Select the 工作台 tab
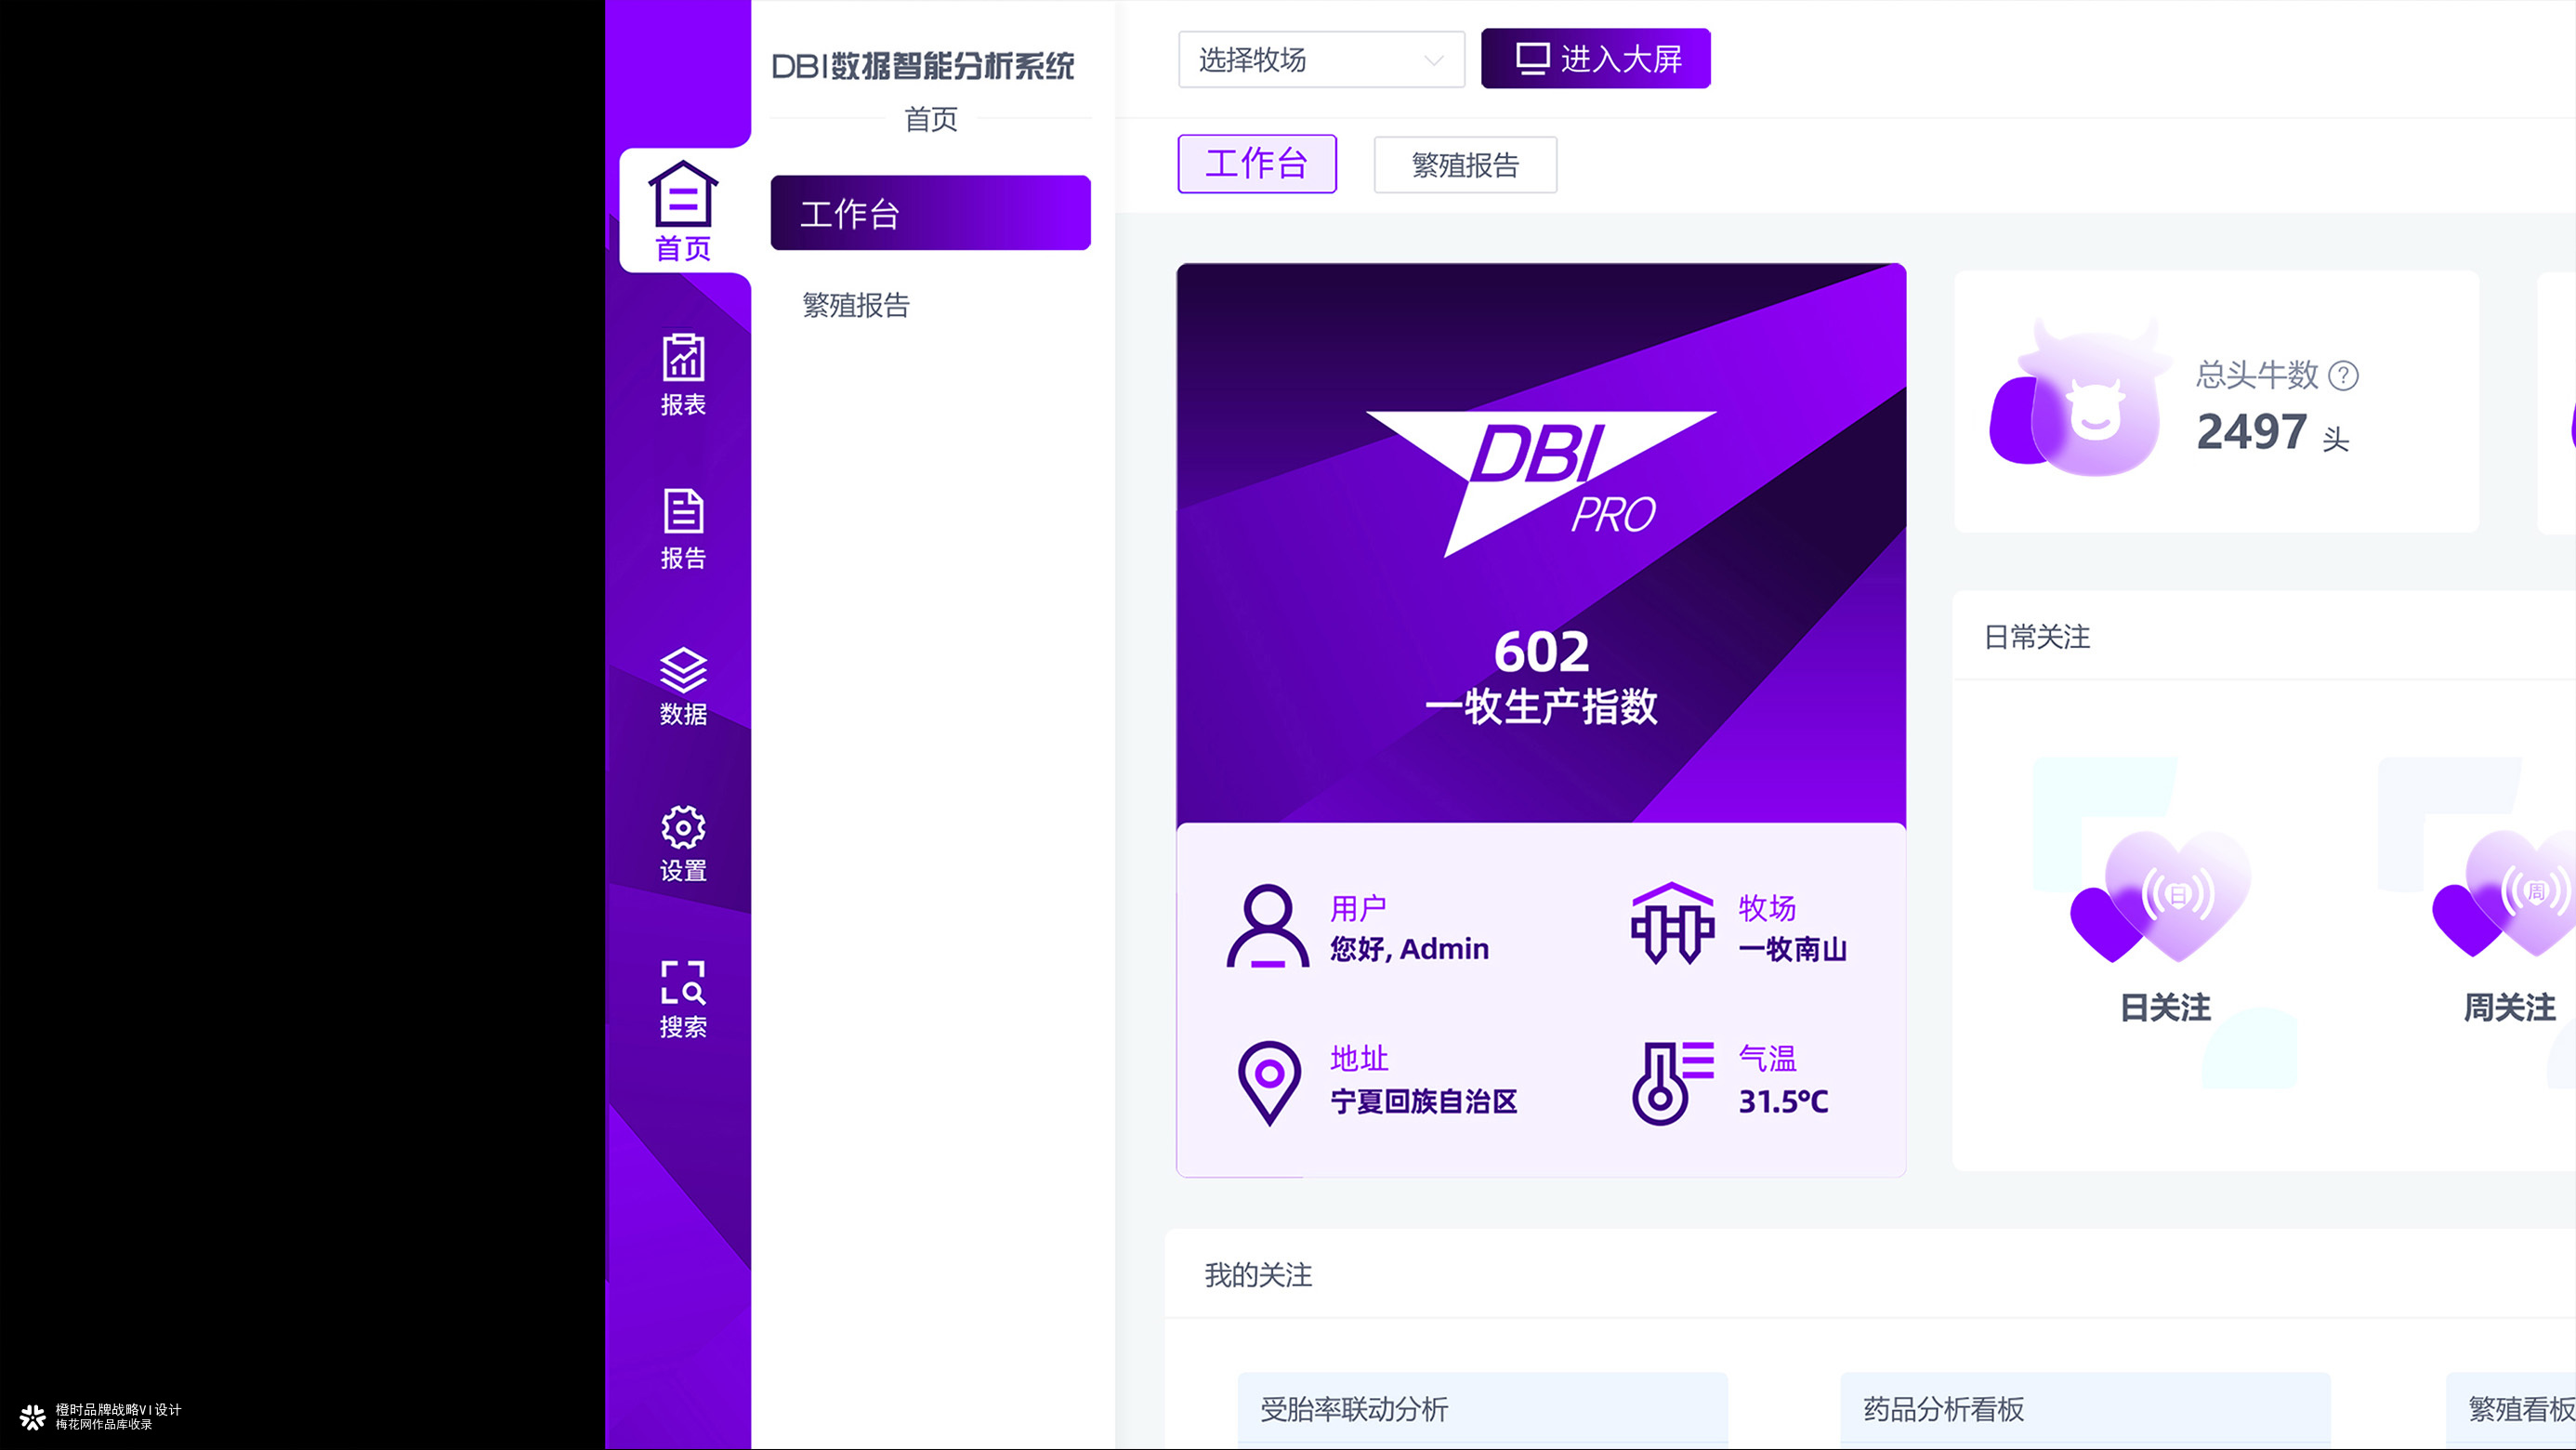 1257,164
